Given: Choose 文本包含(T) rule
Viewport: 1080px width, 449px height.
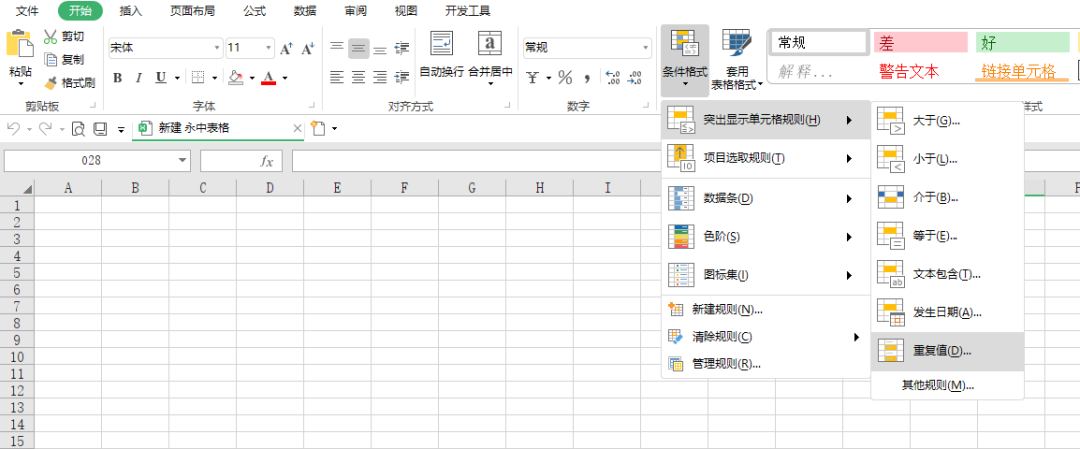Looking at the screenshot, I should pyautogui.click(x=947, y=274).
